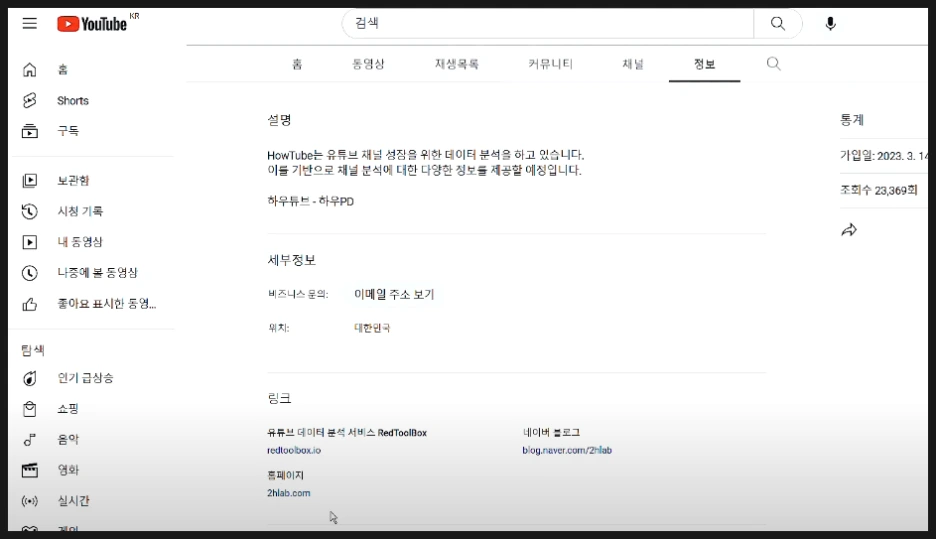Go to 홈 label in sidebar

coord(63,70)
